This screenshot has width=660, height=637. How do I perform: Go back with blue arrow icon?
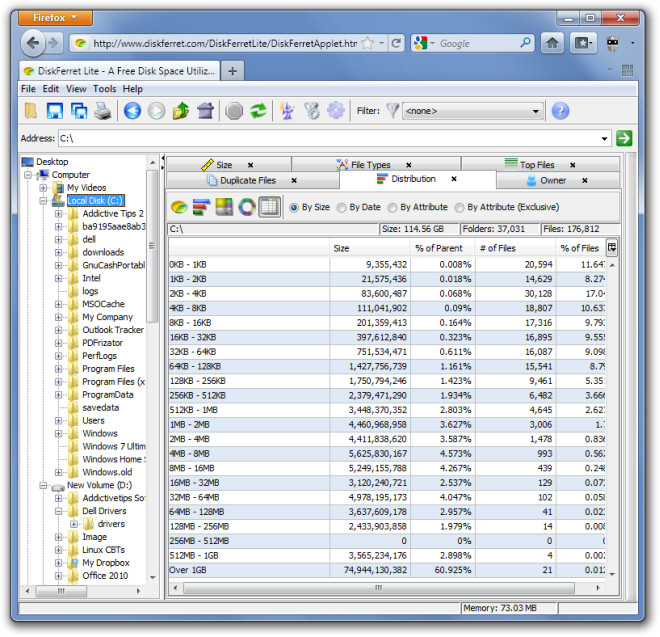click(x=132, y=111)
